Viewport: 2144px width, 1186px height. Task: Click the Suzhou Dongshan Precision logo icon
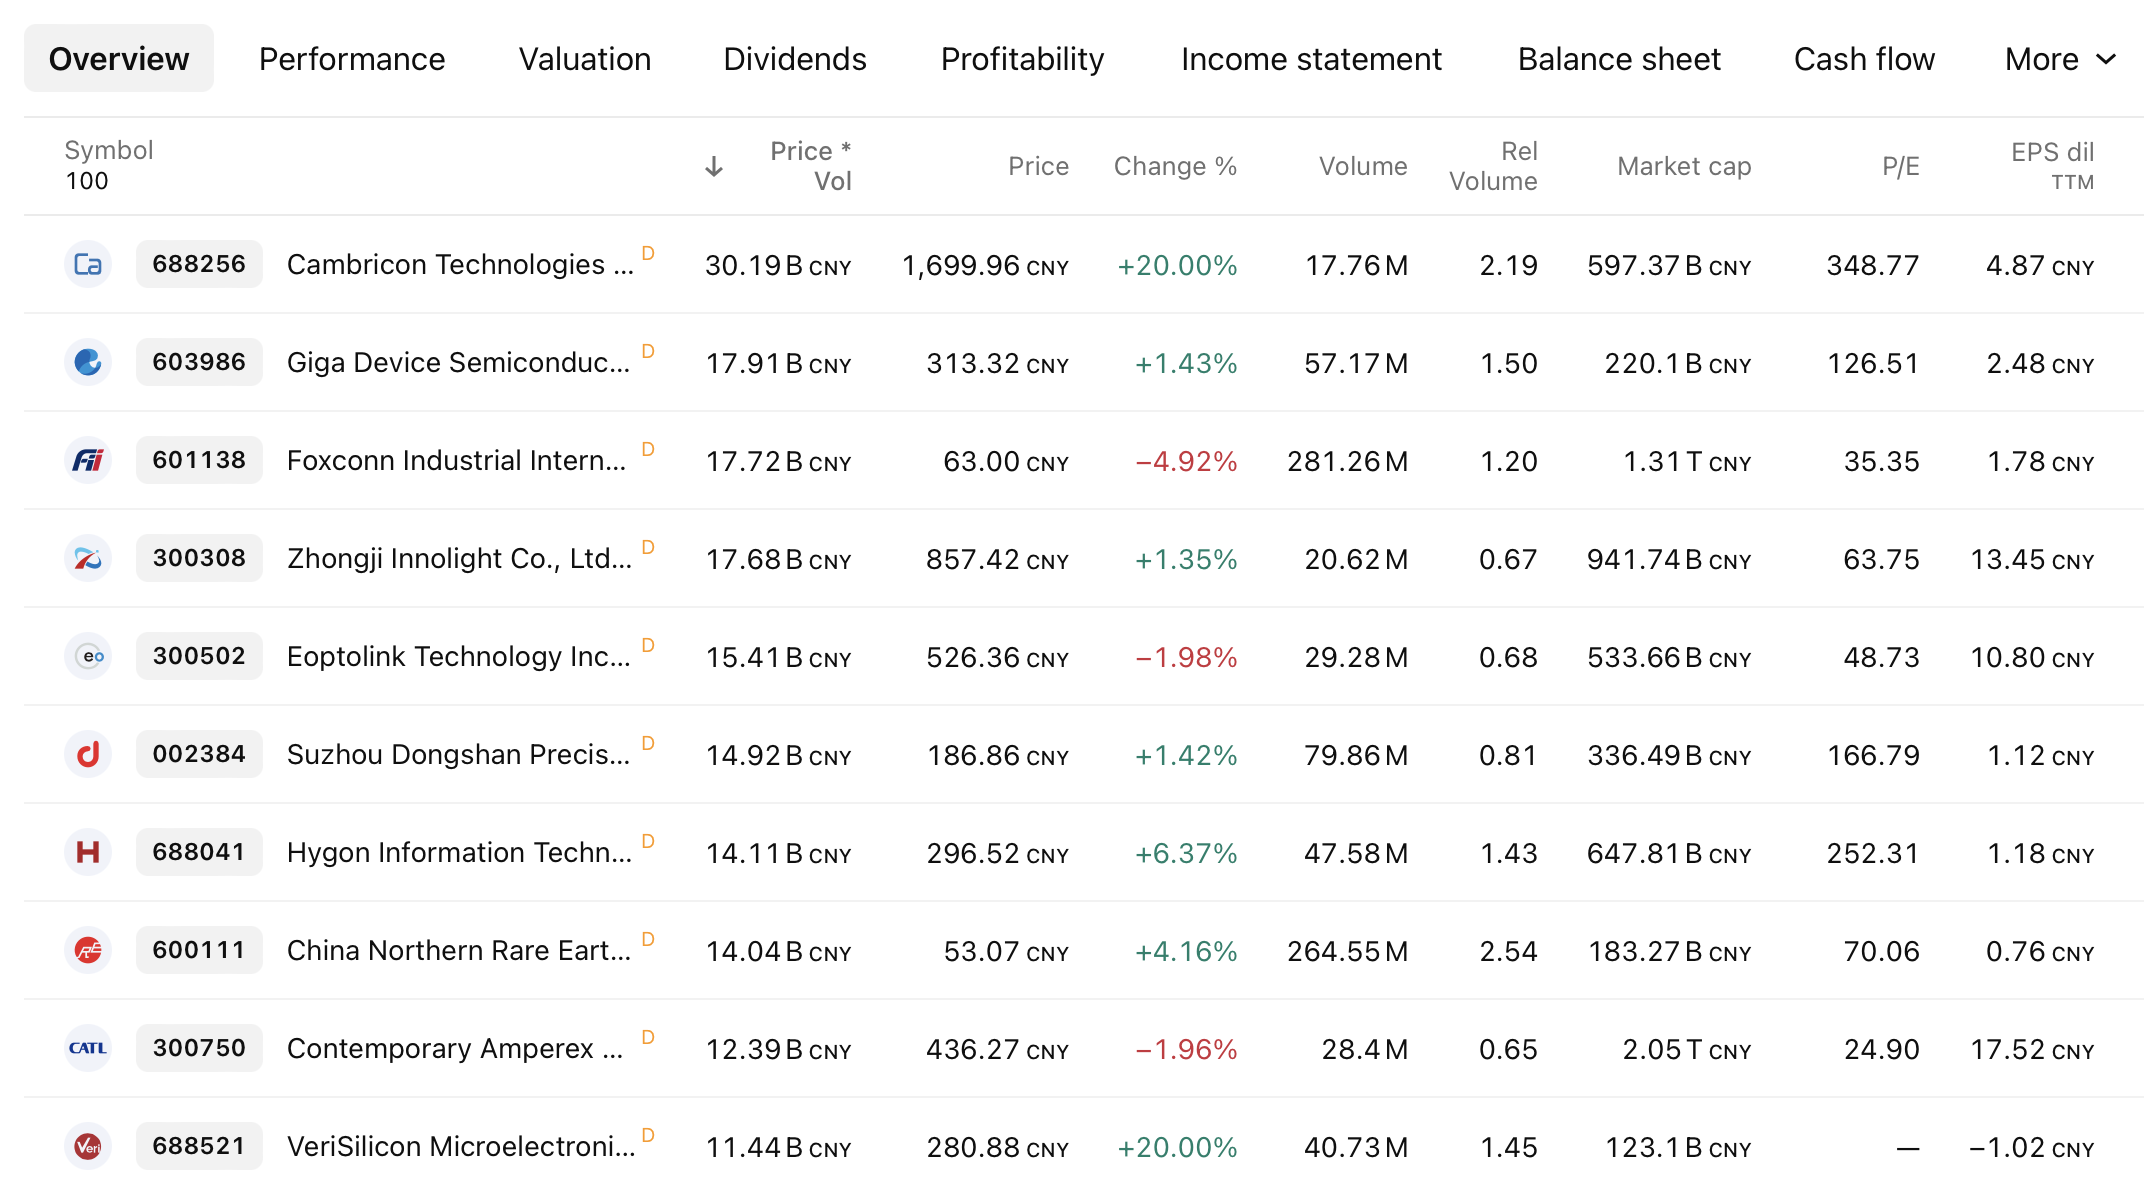click(88, 754)
